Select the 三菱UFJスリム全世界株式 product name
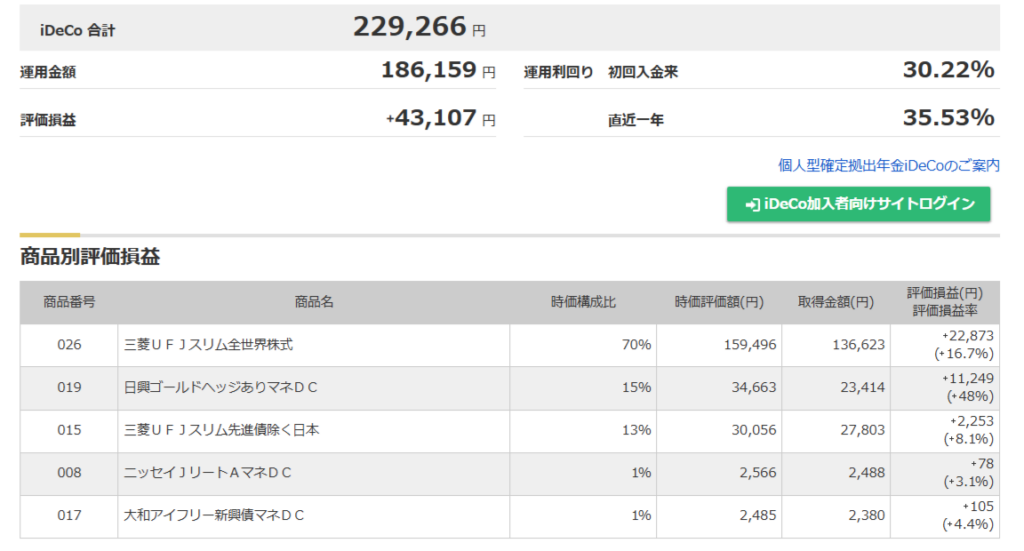The width and height of the screenshot is (1024, 551). (x=209, y=344)
